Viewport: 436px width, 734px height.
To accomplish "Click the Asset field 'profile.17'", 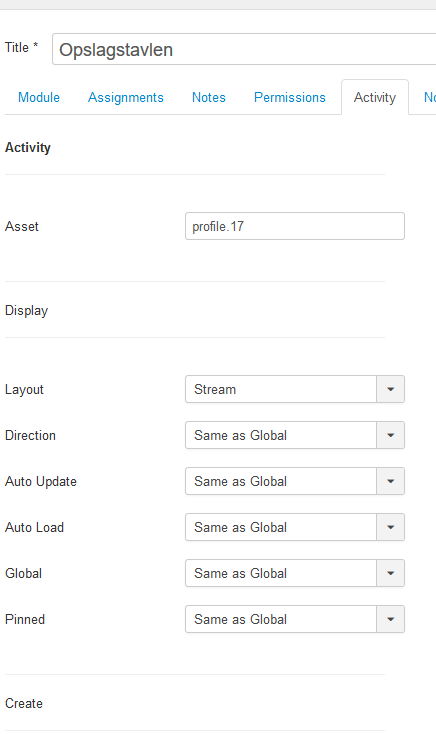I will pyautogui.click(x=295, y=226).
